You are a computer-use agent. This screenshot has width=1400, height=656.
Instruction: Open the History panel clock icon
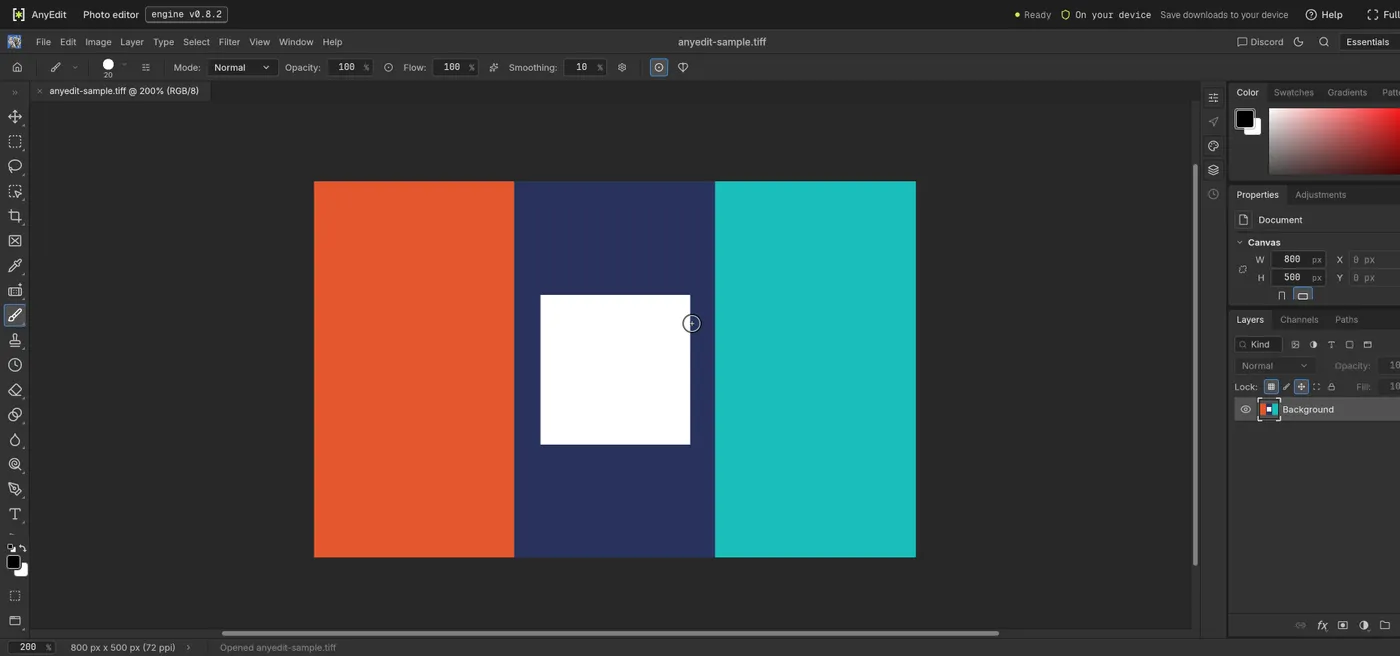[x=1213, y=194]
